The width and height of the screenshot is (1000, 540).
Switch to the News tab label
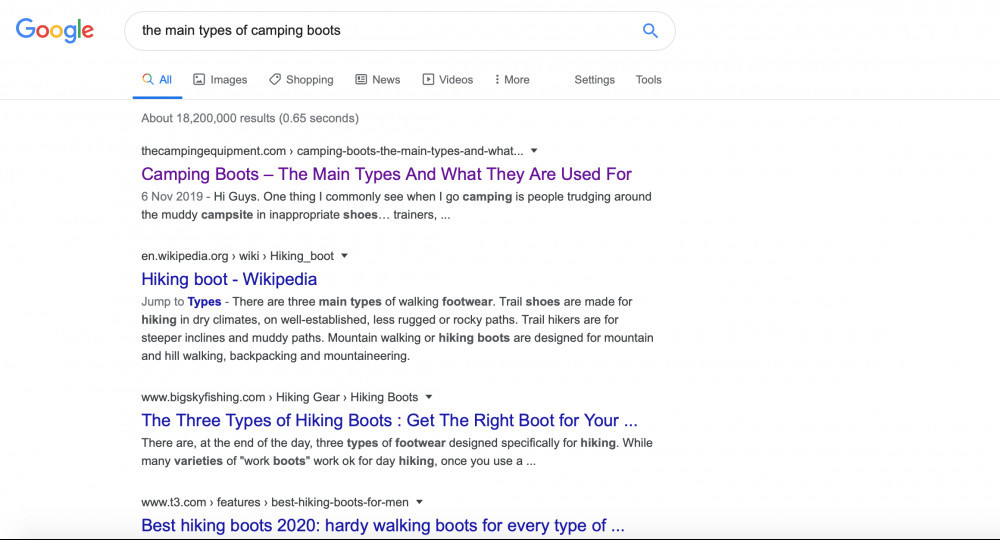pos(386,80)
